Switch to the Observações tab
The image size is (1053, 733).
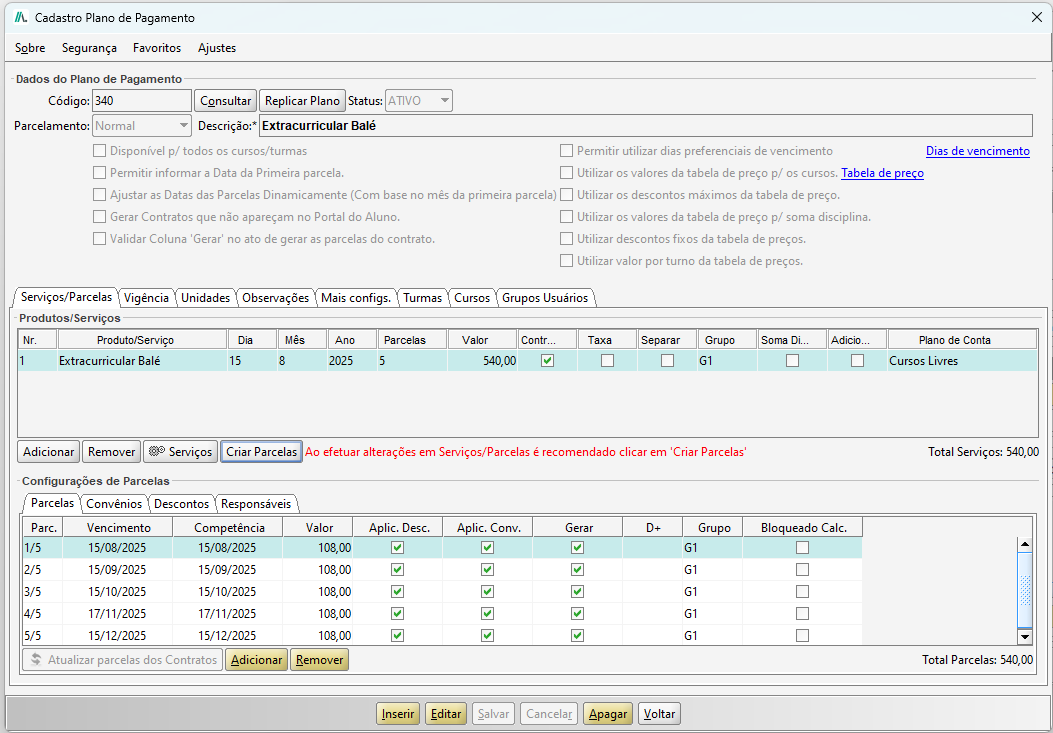click(x=275, y=298)
